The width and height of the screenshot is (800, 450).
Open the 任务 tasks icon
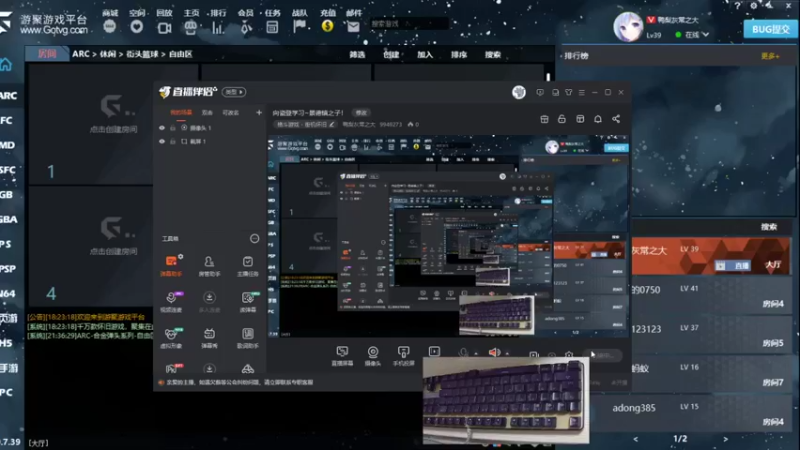click(272, 27)
